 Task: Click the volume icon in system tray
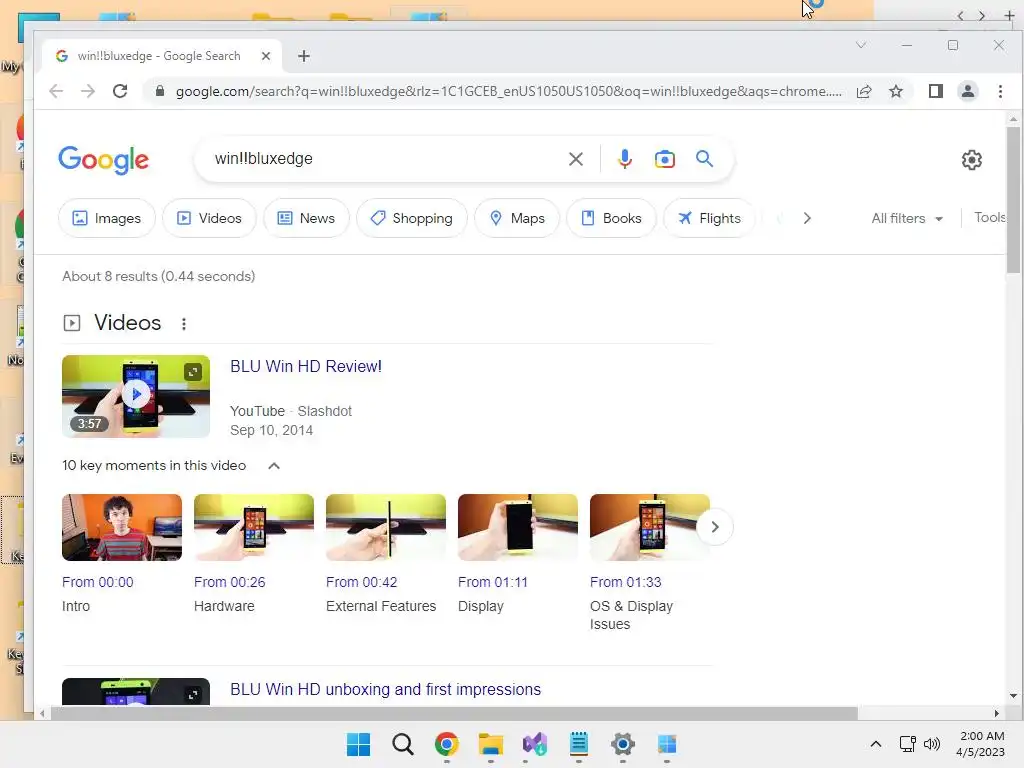[x=932, y=744]
